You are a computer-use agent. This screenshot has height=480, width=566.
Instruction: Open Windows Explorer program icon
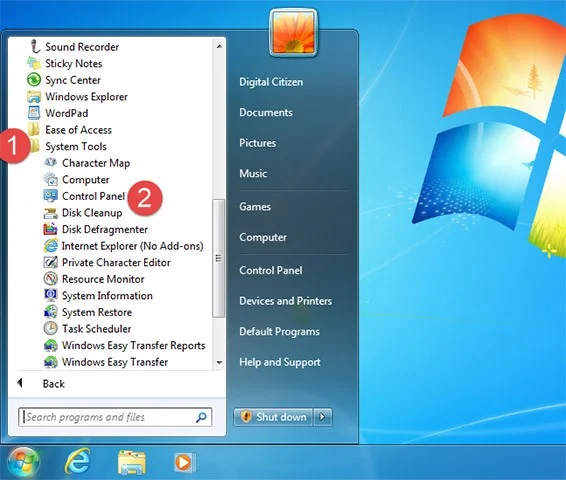(34, 96)
